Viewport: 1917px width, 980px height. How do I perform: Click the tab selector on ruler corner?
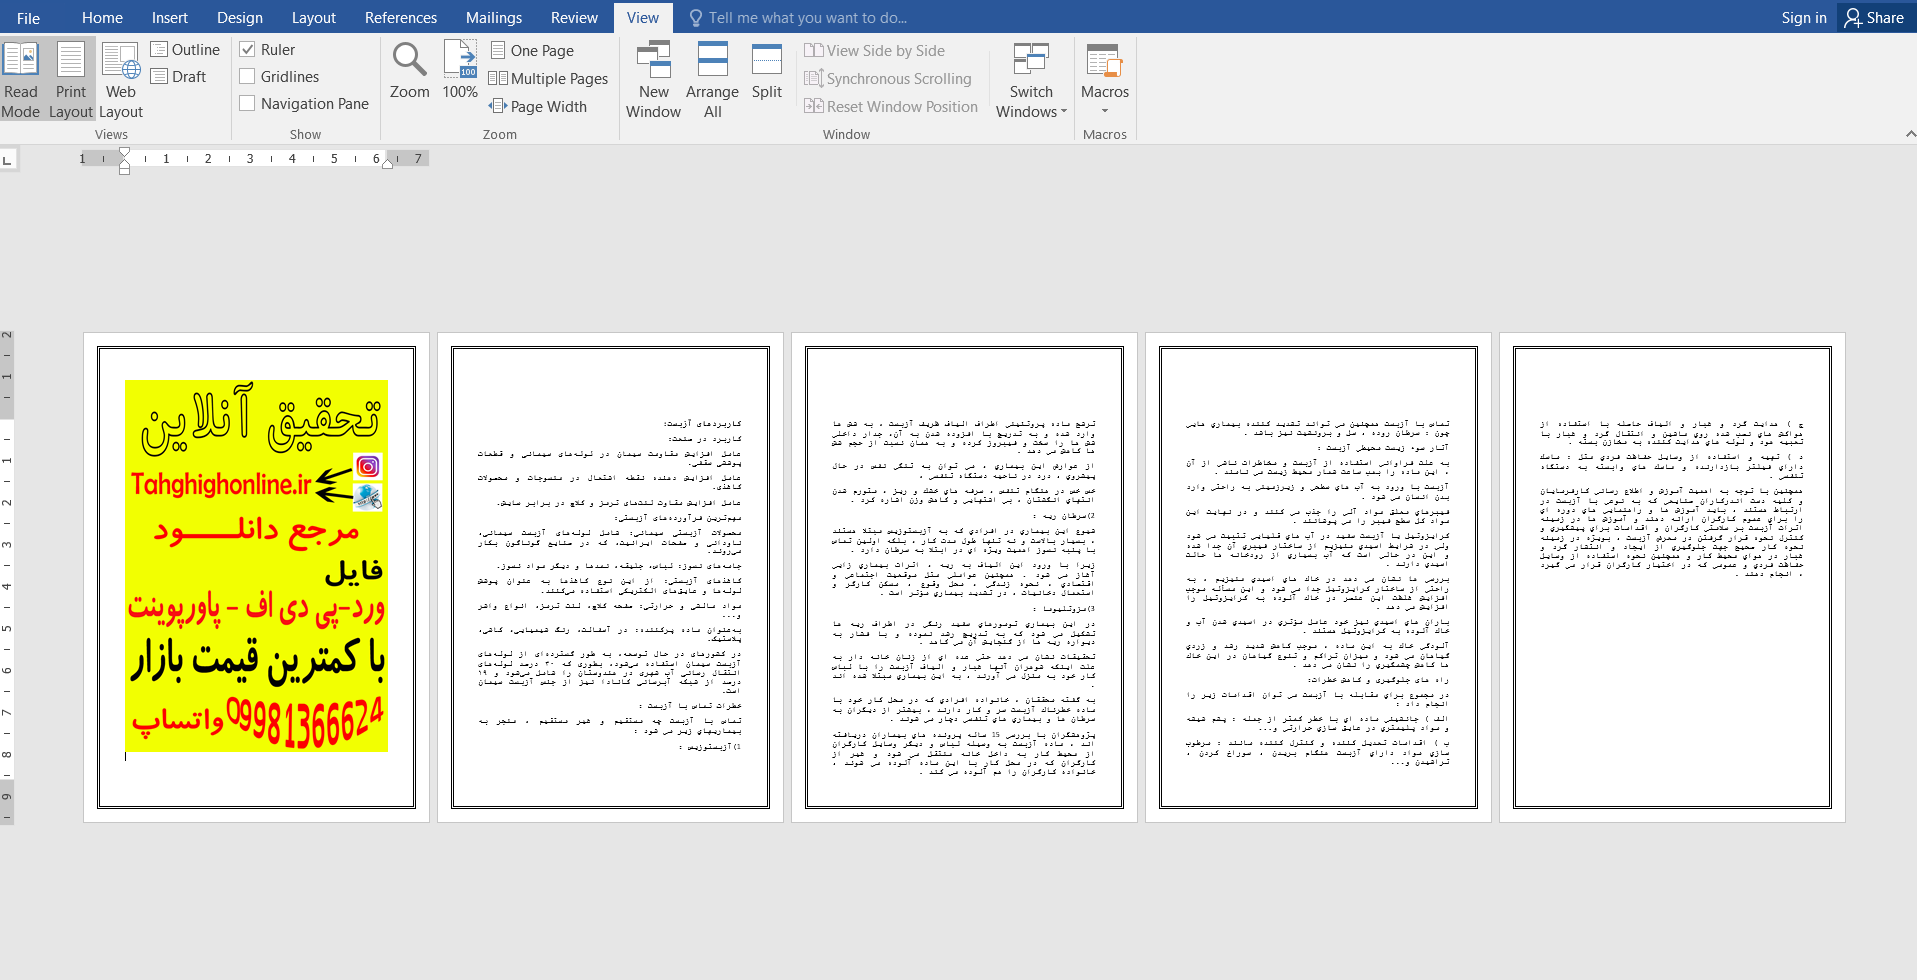point(8,159)
